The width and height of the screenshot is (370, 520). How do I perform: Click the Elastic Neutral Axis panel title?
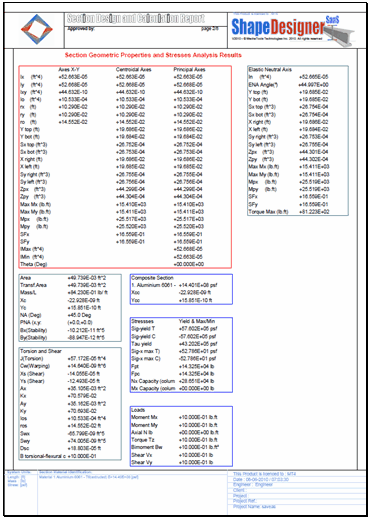pos(270,69)
